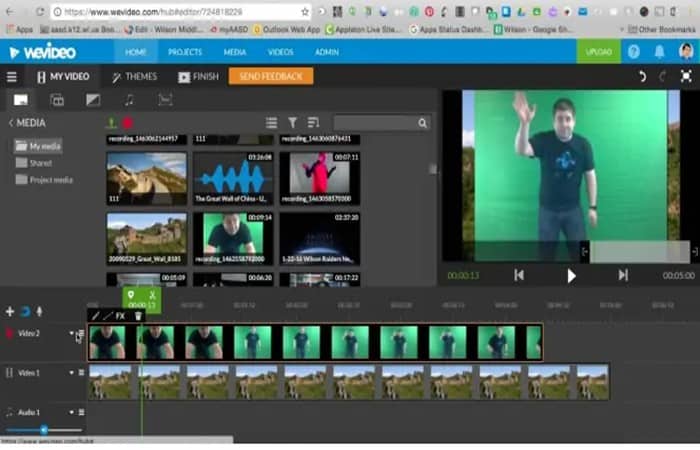
Task: Open the clip editor pencil icon
Action: point(95,316)
